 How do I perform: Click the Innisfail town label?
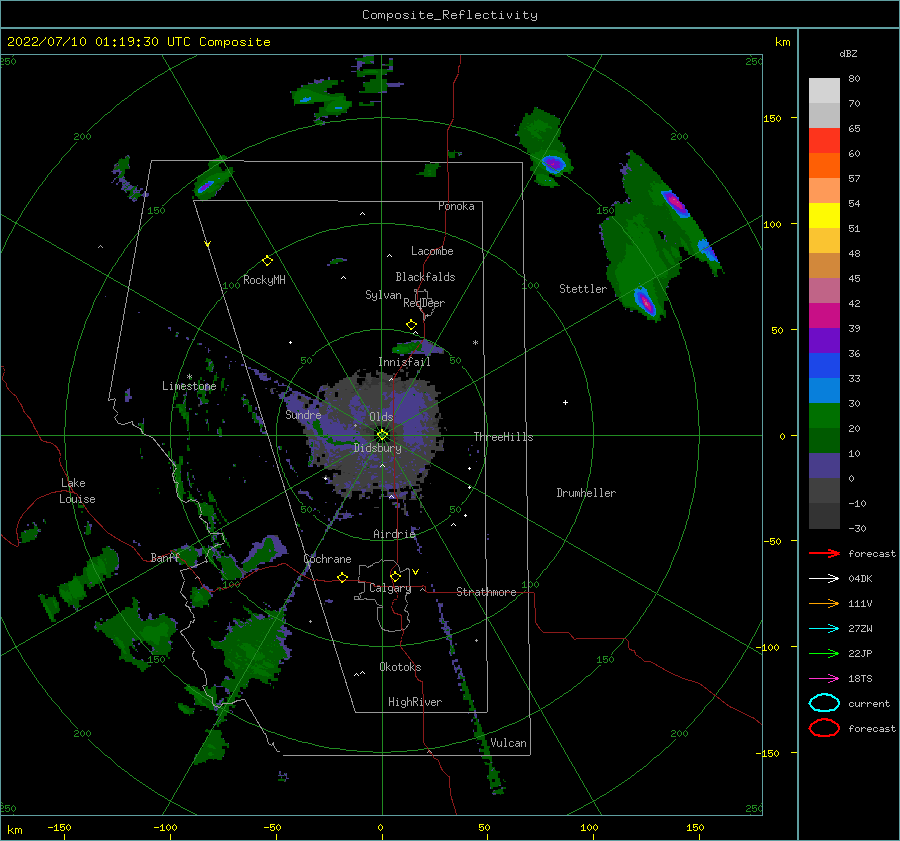[404, 362]
